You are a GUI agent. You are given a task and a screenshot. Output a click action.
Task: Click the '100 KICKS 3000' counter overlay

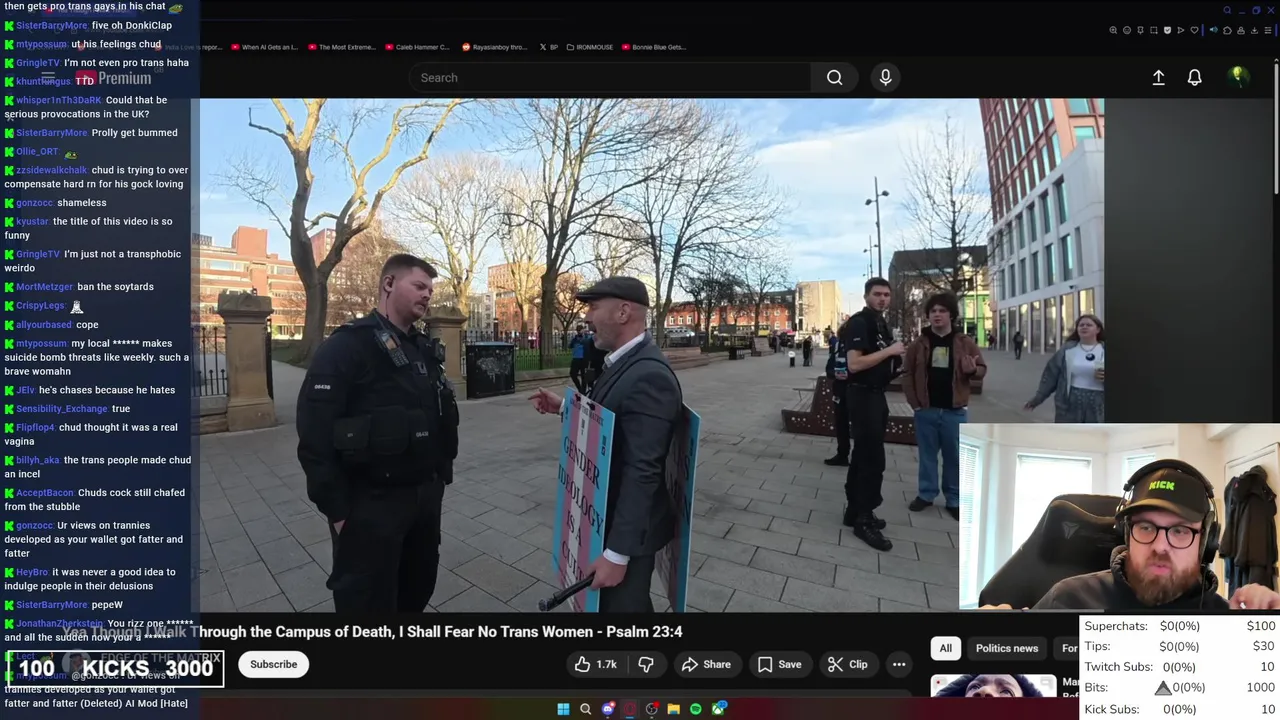[115, 668]
